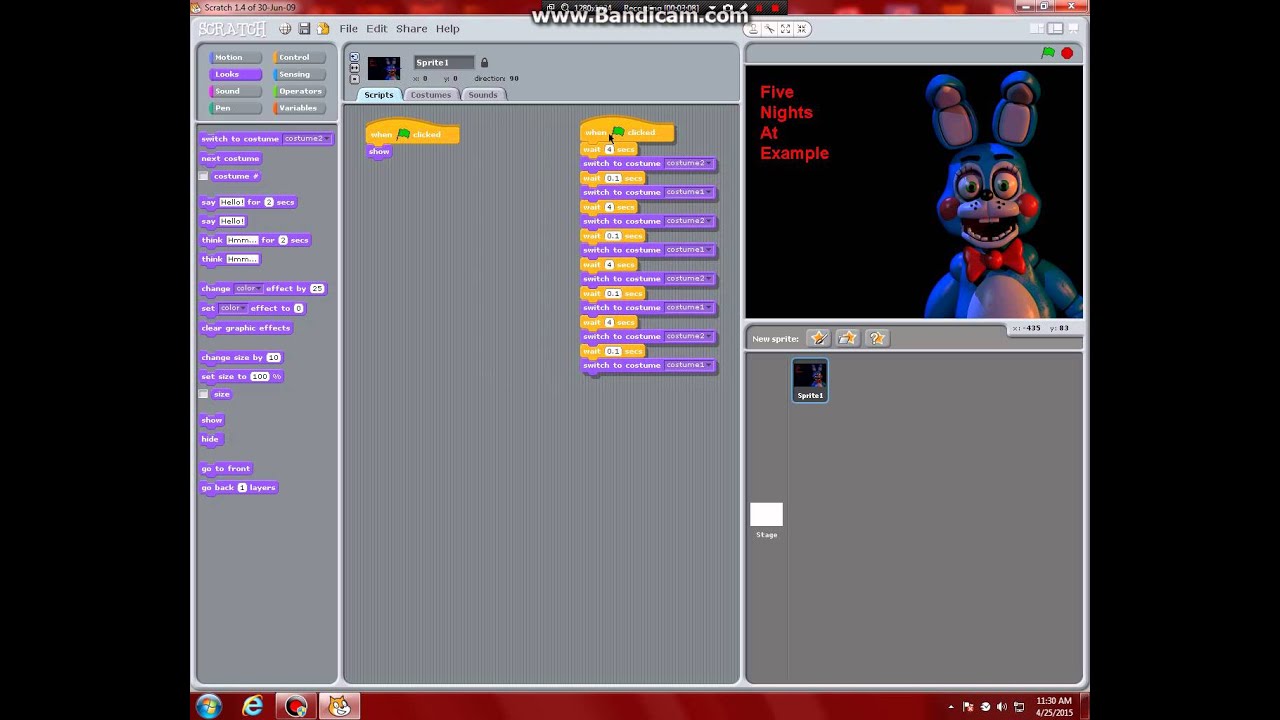Open the File menu
The image size is (1280, 720).
tap(348, 29)
